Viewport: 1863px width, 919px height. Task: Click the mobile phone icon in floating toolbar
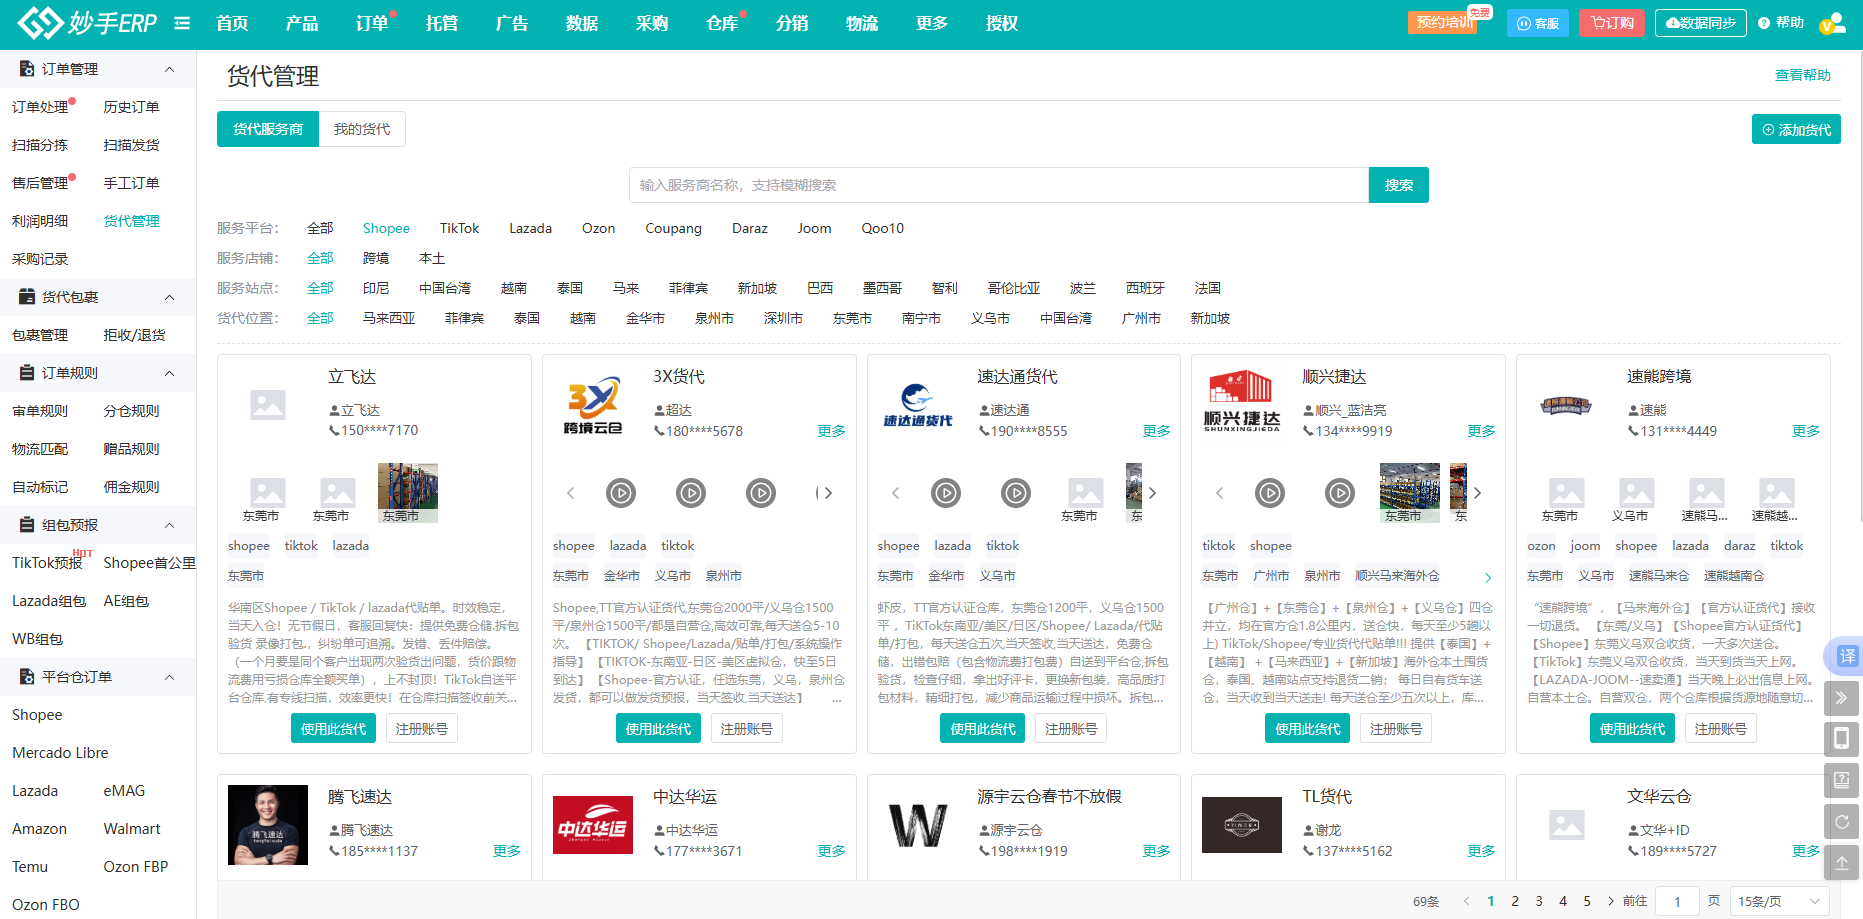(x=1841, y=739)
